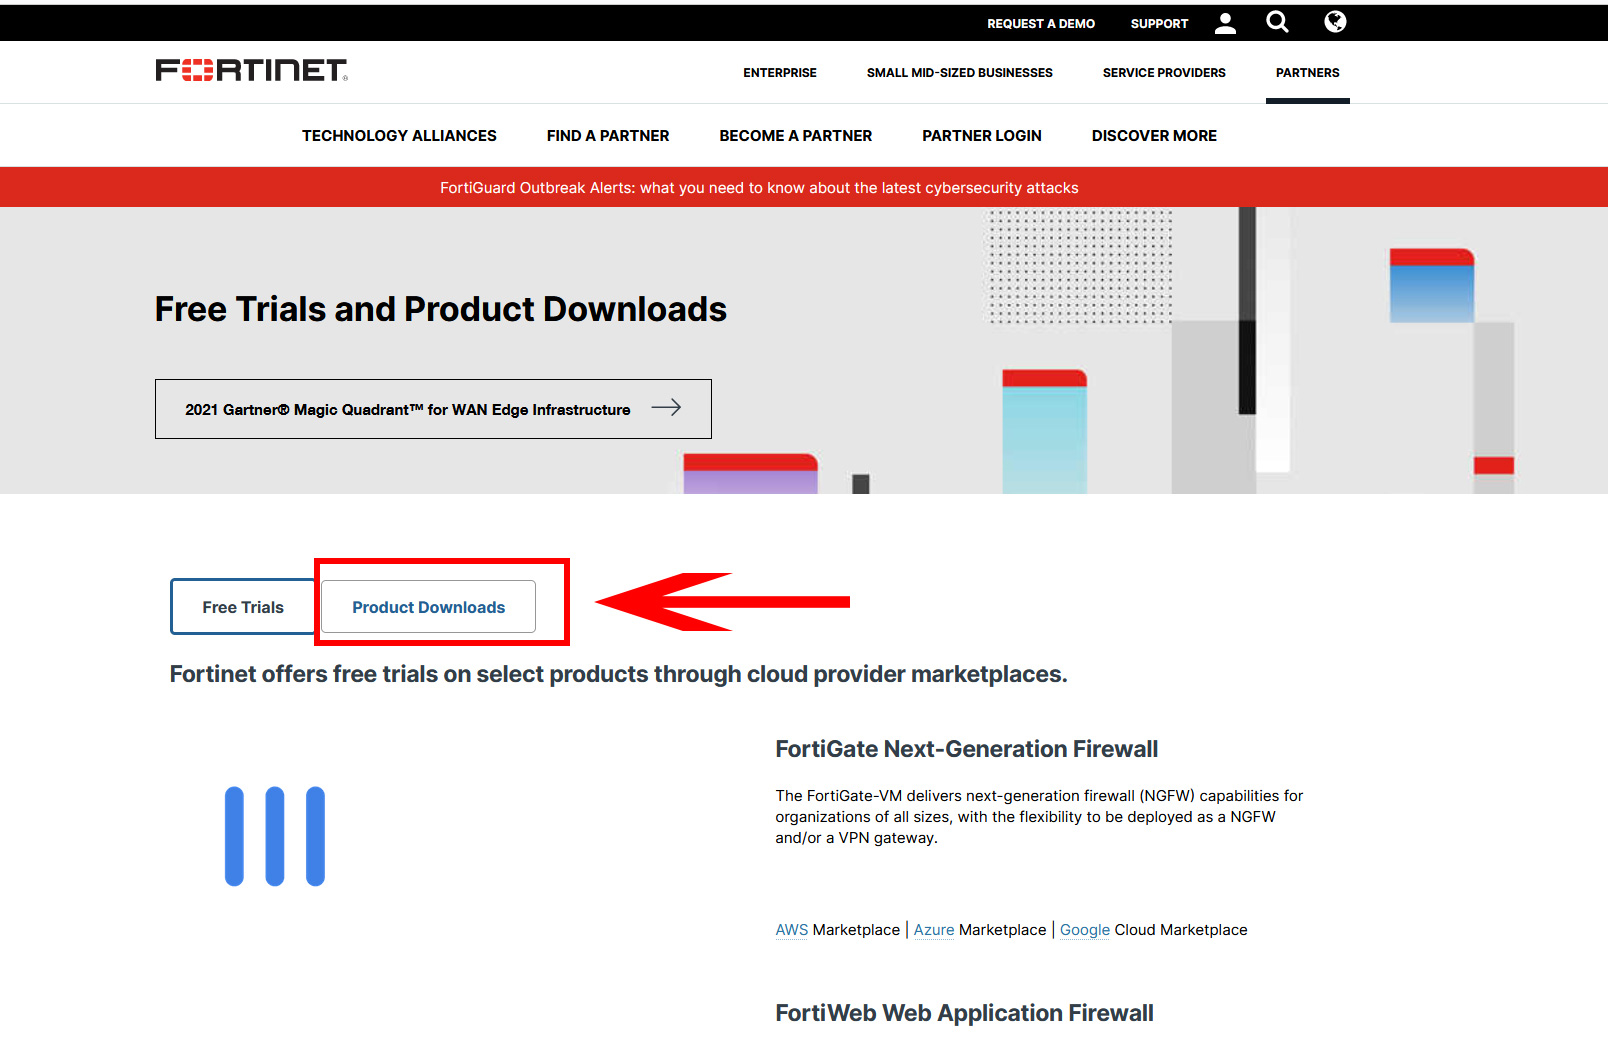This screenshot has width=1608, height=1038.
Task: Click the arrow in Gartner banner button
Action: (666, 408)
